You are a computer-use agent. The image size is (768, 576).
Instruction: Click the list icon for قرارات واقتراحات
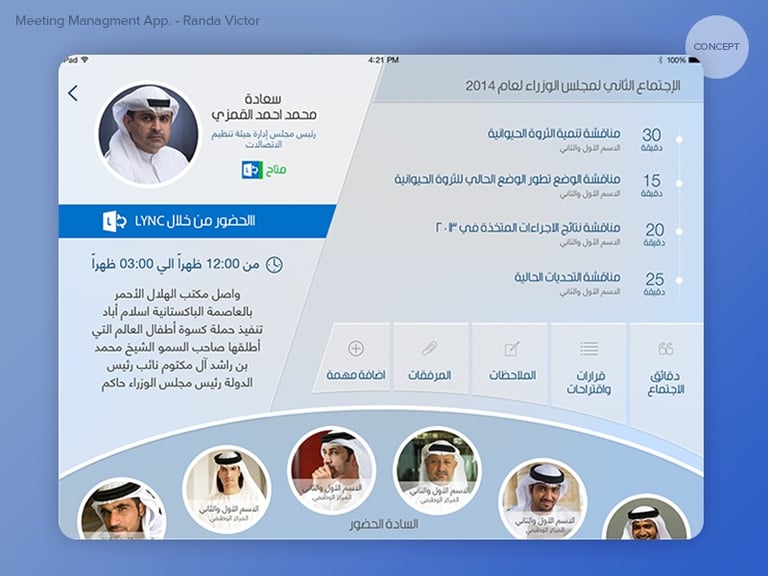tap(589, 348)
